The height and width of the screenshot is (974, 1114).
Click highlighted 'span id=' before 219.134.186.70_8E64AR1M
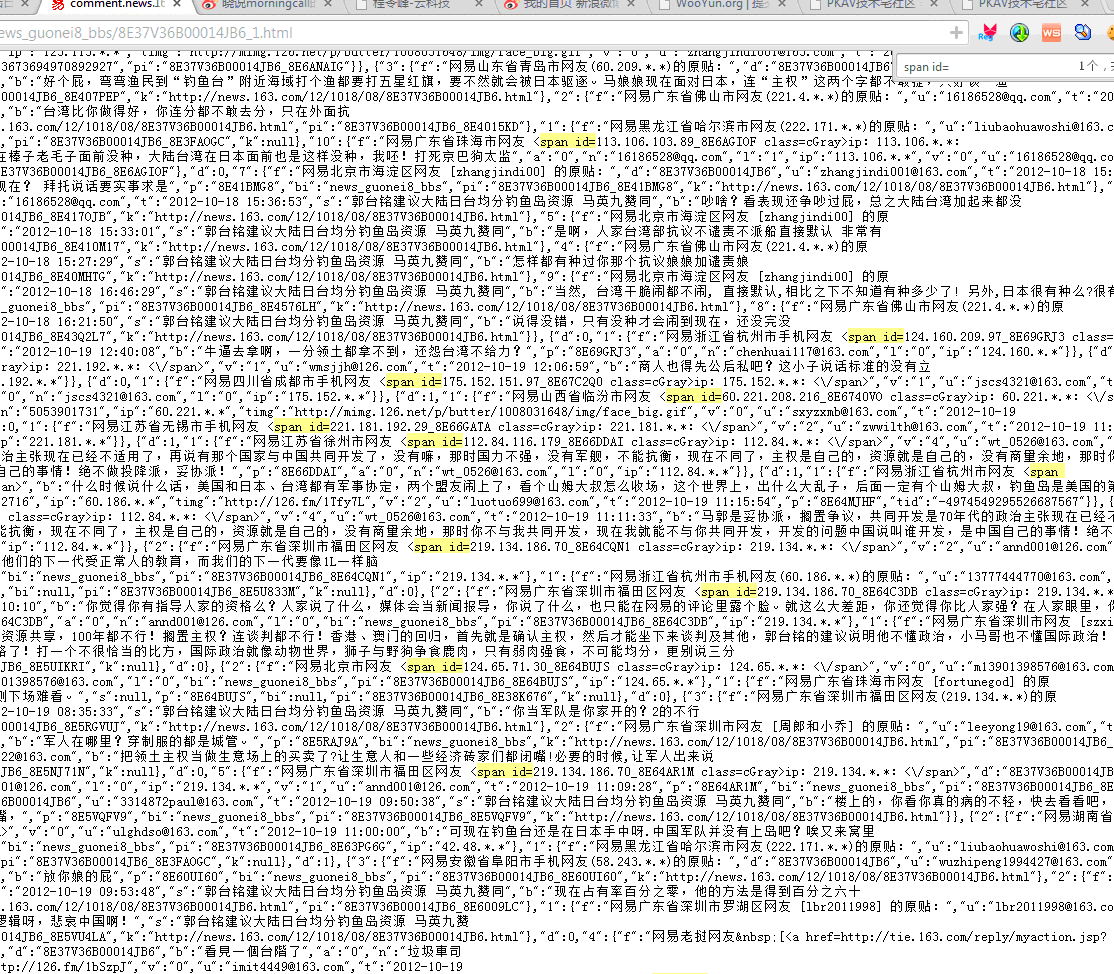coord(504,772)
